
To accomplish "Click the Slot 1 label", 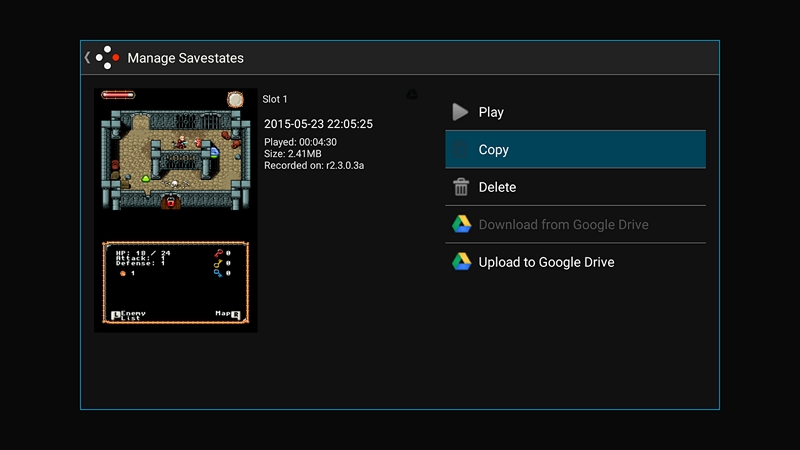I will tap(275, 99).
